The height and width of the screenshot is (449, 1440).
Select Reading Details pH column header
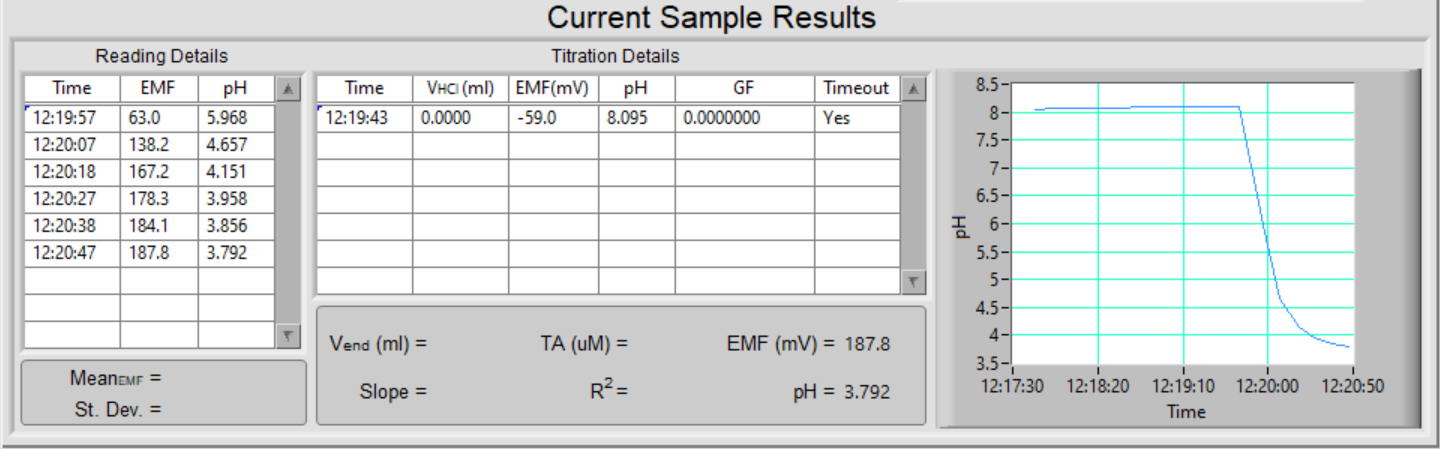[x=235, y=88]
